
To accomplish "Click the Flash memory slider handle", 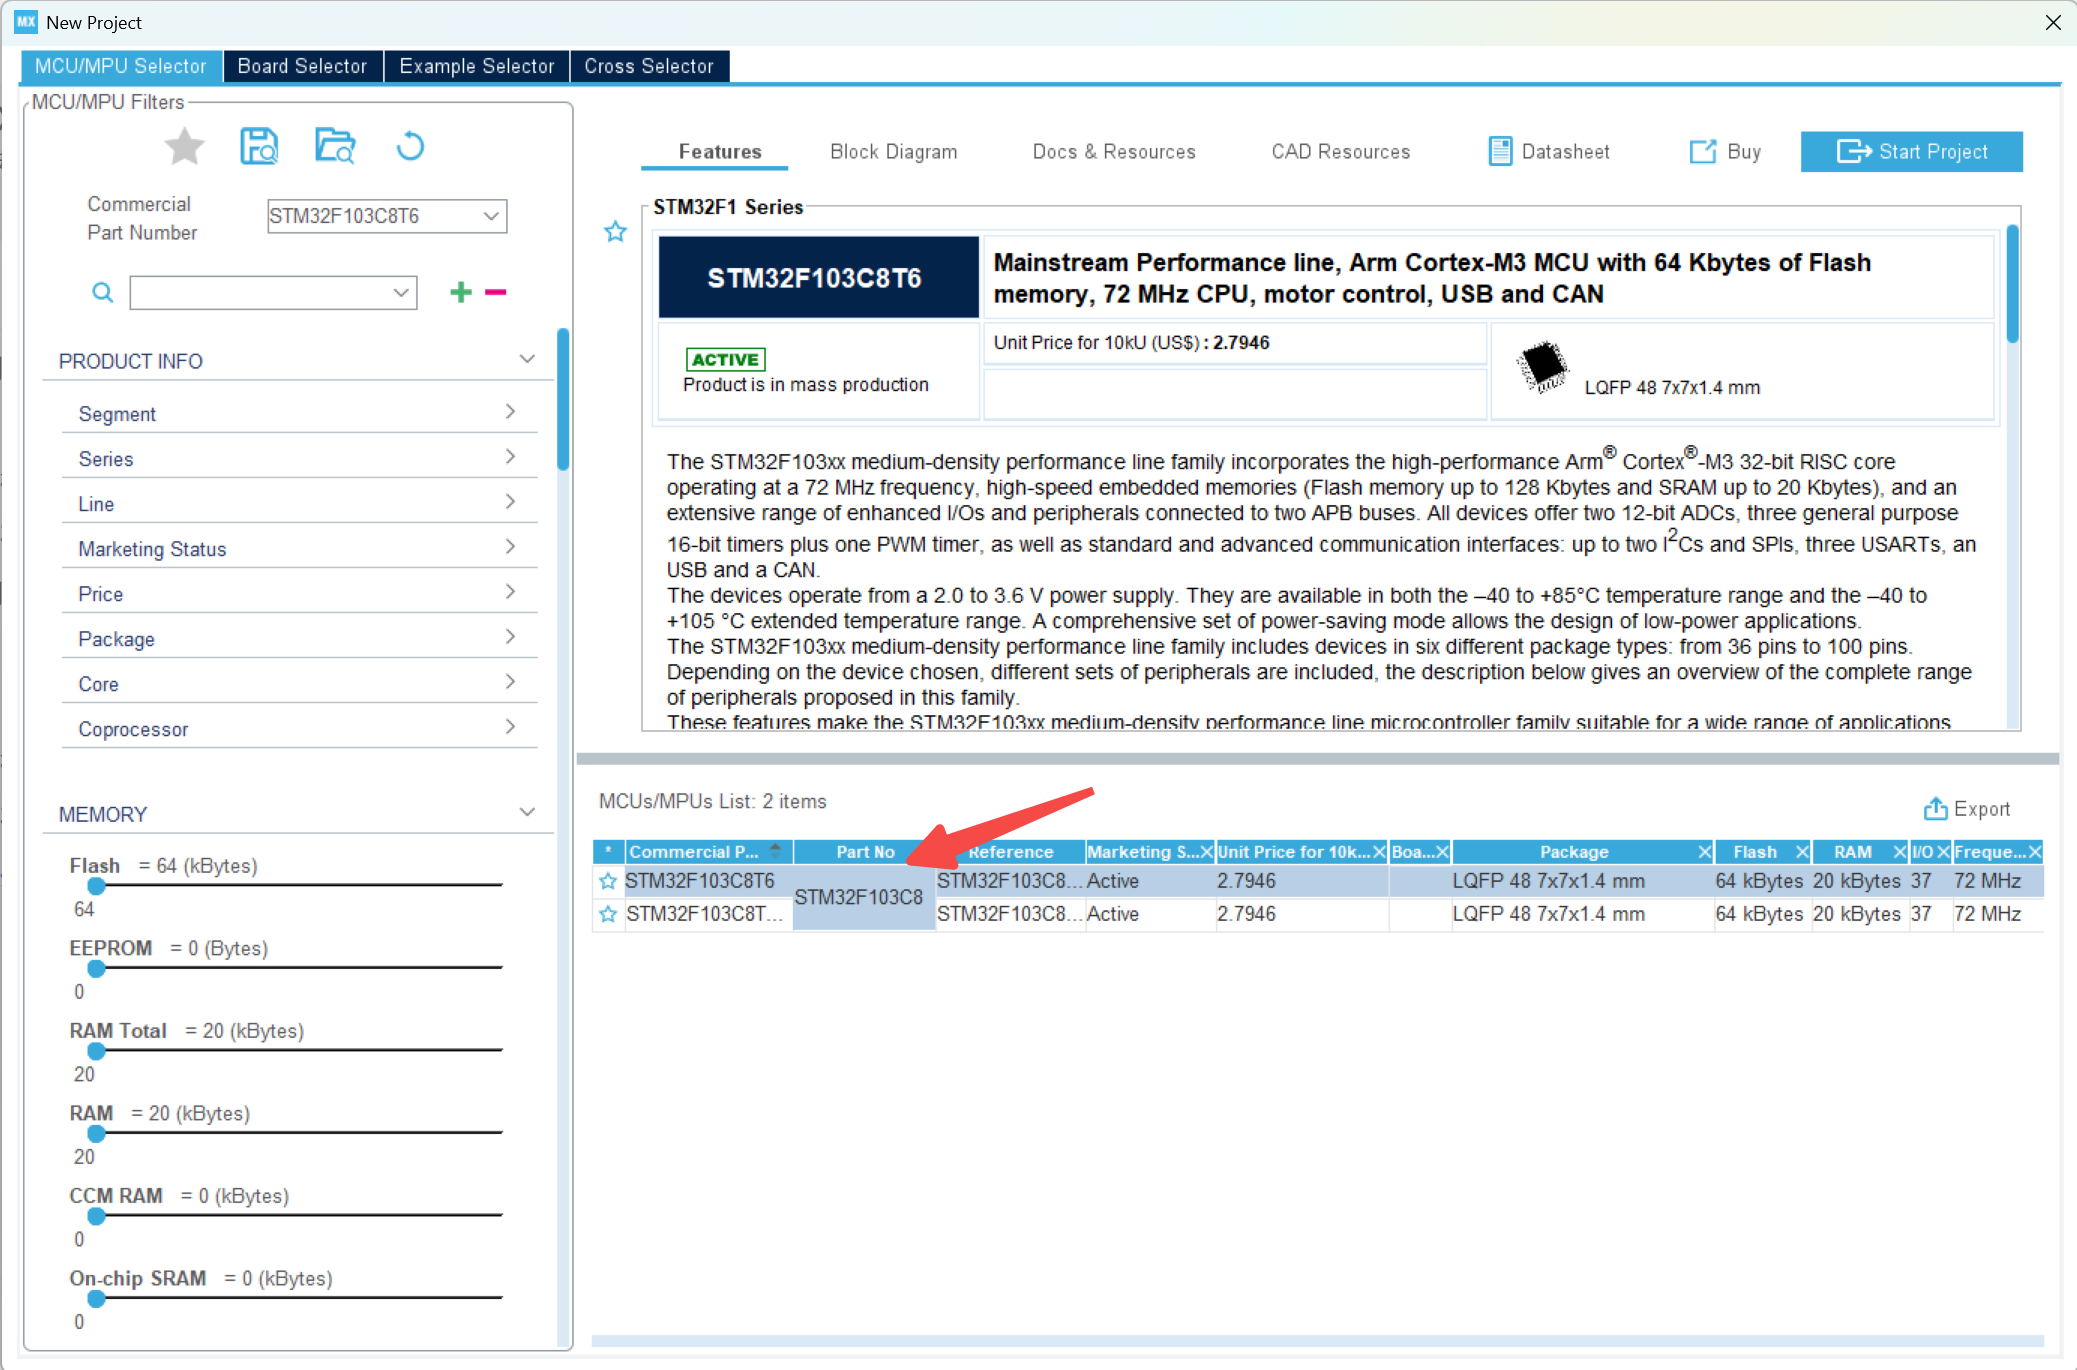I will pos(96,886).
